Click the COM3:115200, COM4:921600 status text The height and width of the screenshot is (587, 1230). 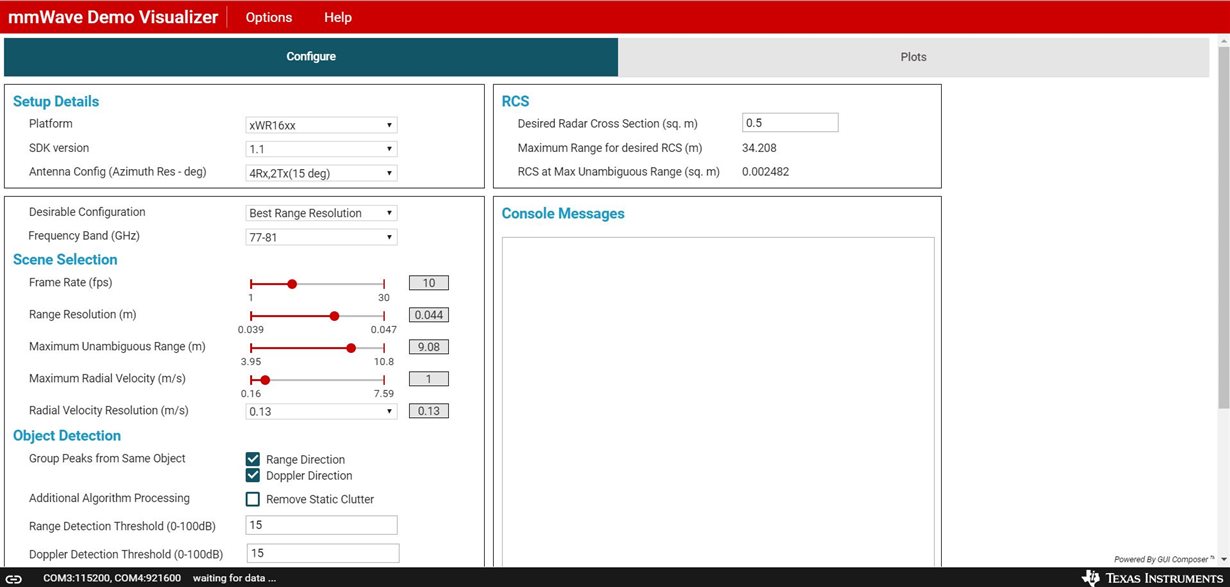coord(112,578)
